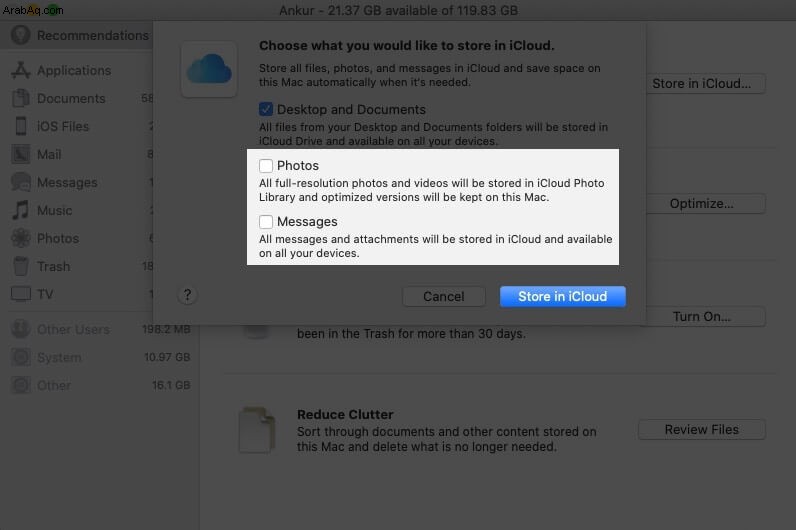Uncheck Desktop and Documents checkbox
Screen dimensions: 796x530
pyautogui.click(x=266, y=109)
